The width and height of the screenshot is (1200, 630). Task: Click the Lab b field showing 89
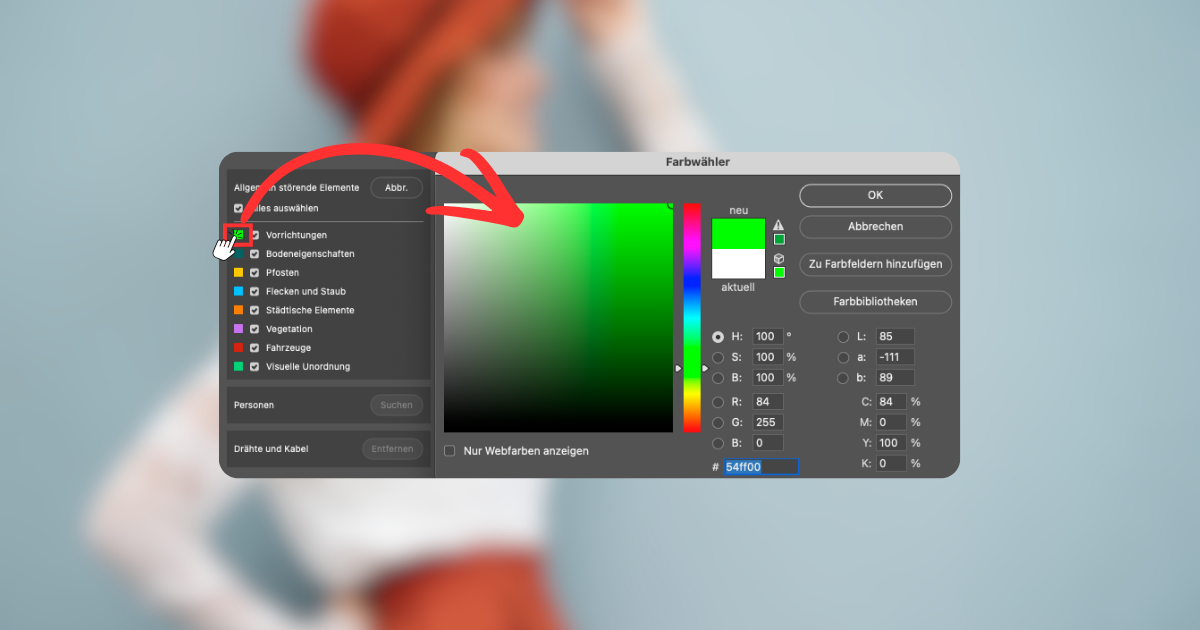tap(896, 378)
